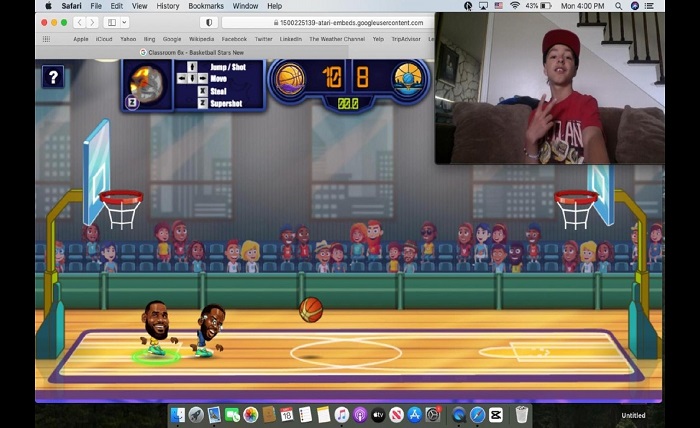Open Preview from the dock

[214, 415]
